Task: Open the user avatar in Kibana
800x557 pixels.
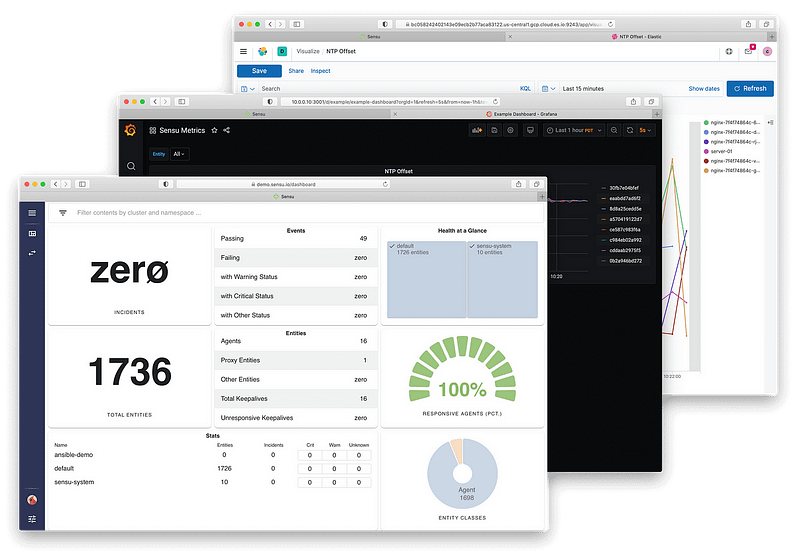Action: pos(767,52)
